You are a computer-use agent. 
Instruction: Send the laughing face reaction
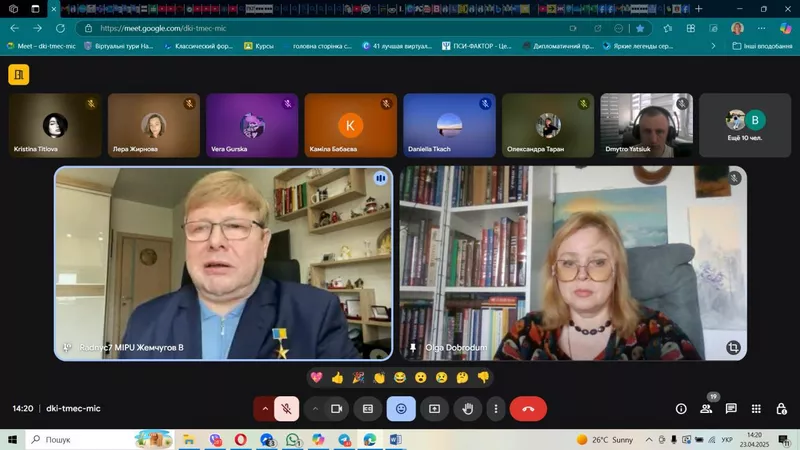click(400, 378)
